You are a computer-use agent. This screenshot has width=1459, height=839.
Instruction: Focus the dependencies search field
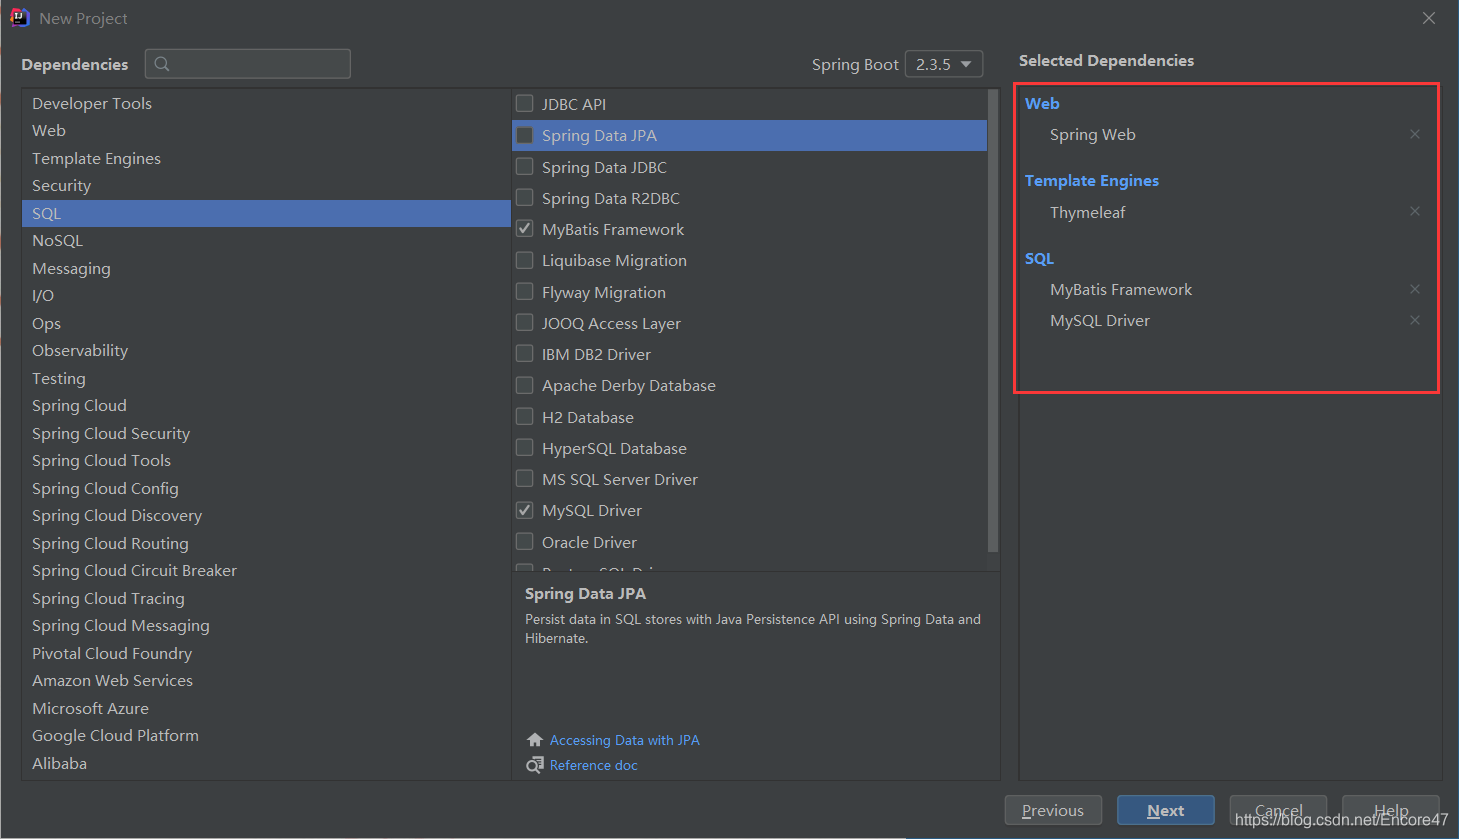point(248,64)
